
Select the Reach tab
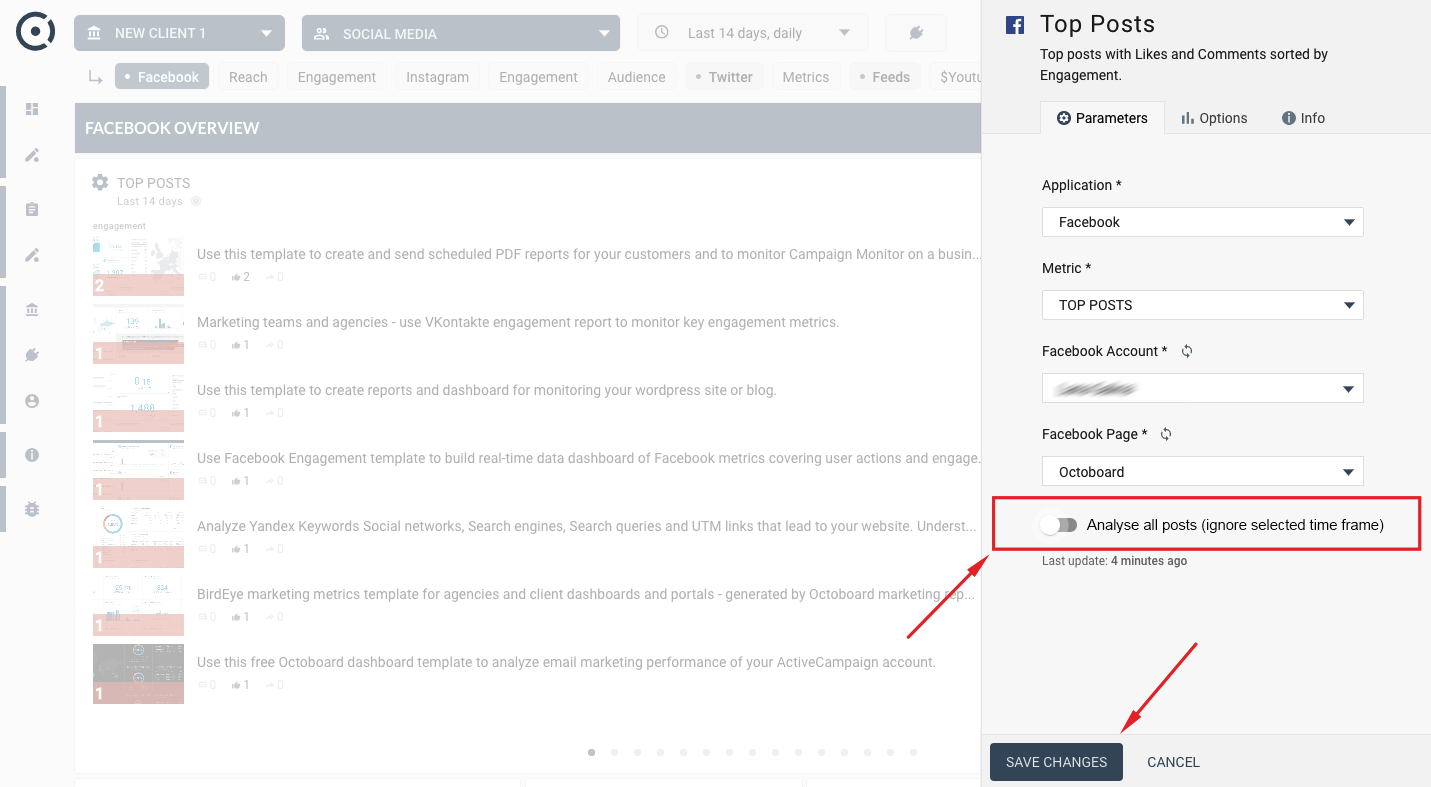[x=248, y=77]
